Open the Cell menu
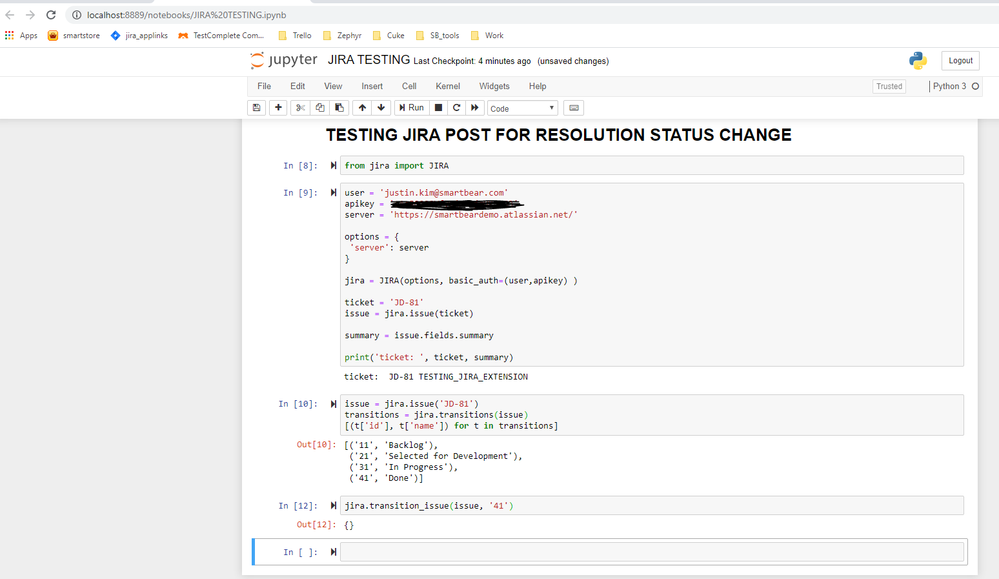 [x=409, y=86]
